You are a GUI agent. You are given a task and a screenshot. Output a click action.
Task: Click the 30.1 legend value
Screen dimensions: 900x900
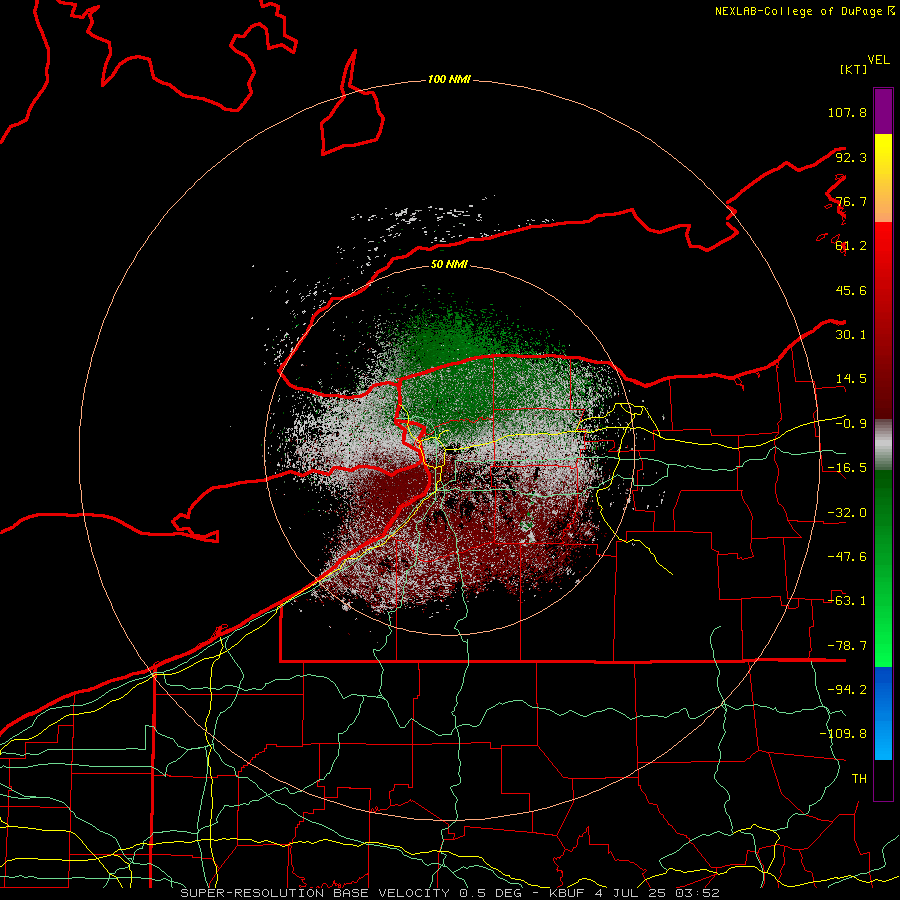[851, 335]
